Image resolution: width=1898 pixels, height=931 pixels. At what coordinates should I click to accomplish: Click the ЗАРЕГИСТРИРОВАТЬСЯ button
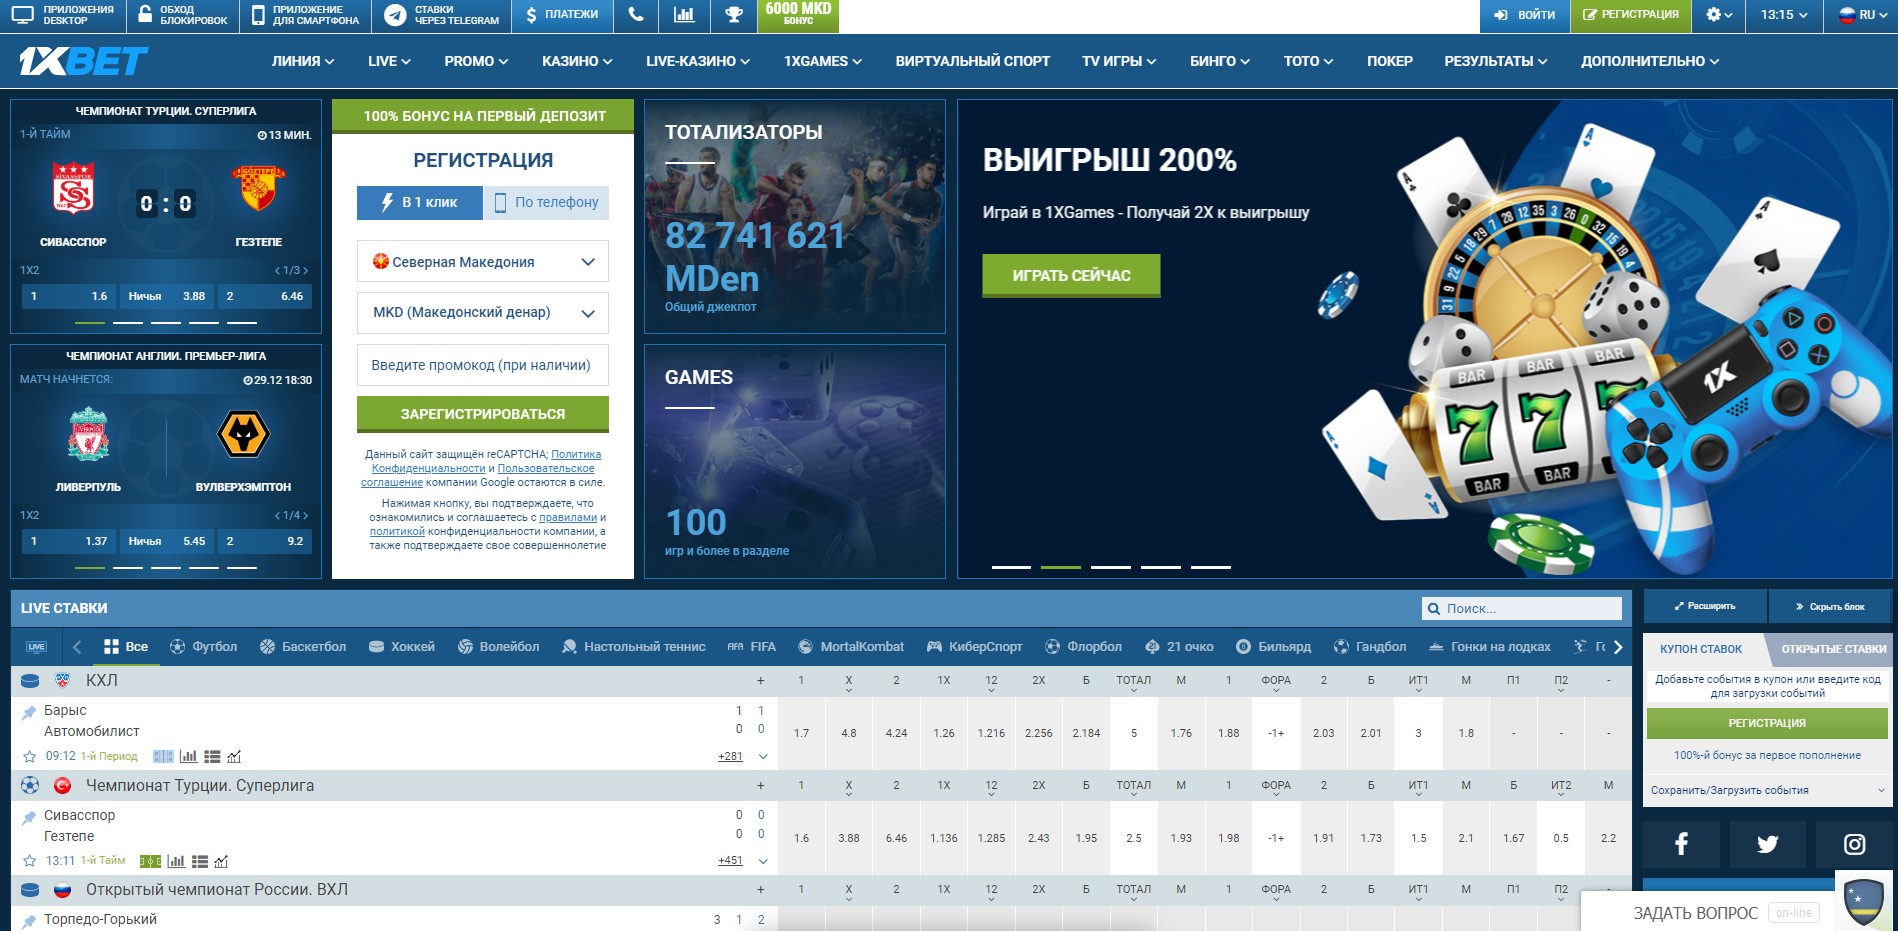coord(481,413)
